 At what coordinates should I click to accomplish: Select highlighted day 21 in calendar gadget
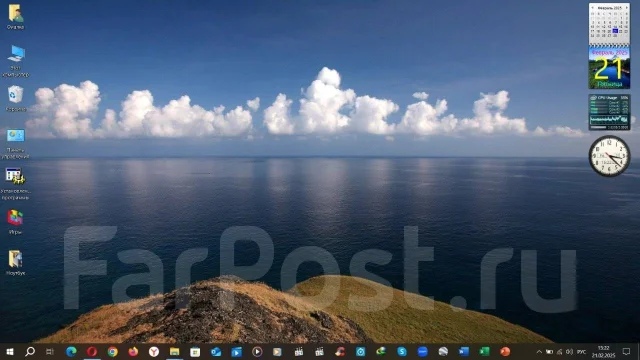(615, 31)
